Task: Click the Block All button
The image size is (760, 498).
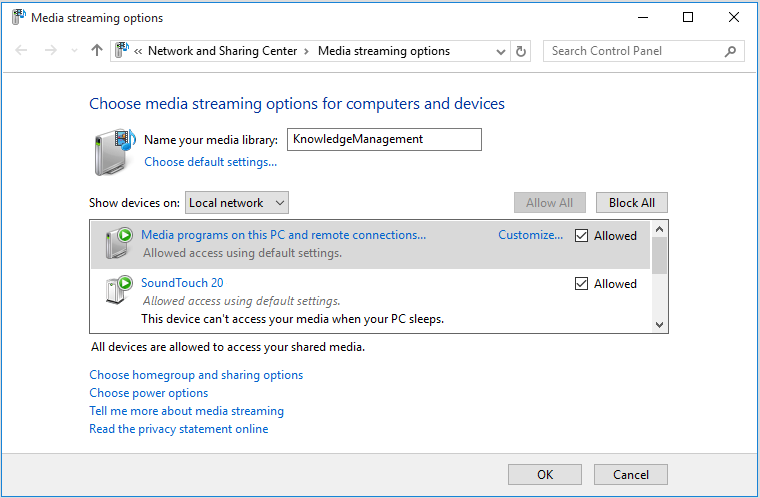Action: 631,203
